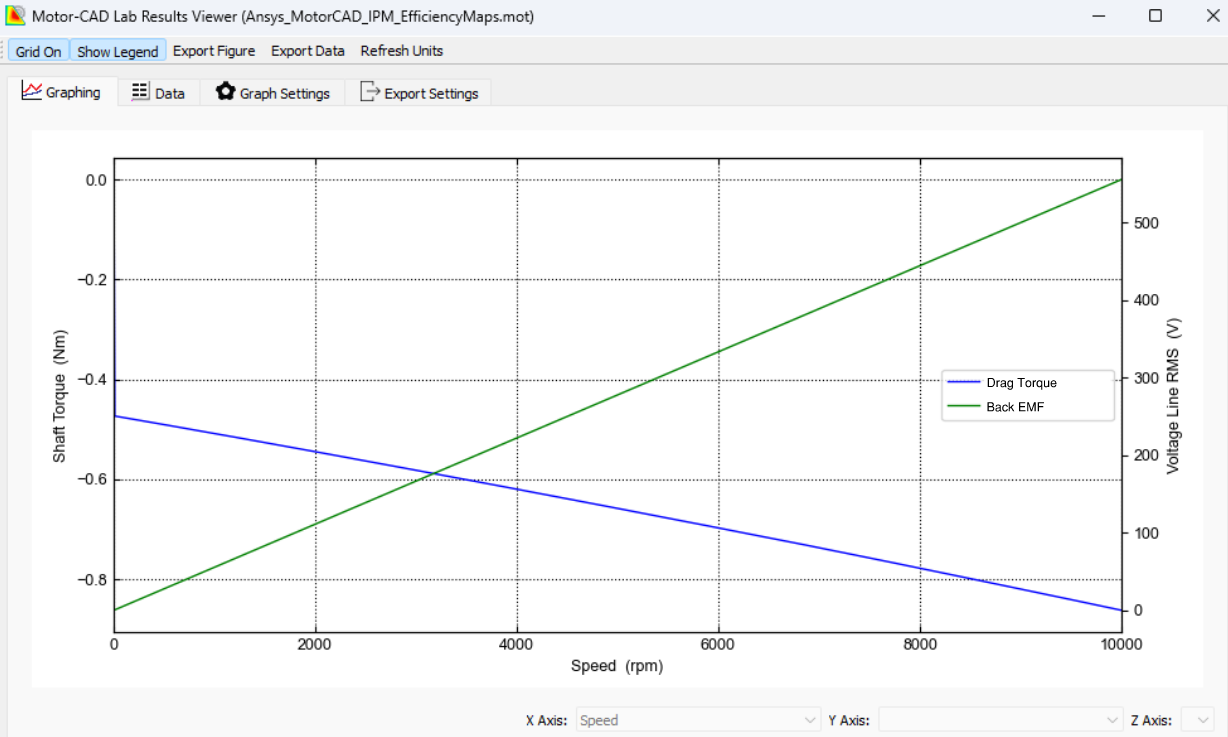Click the Graph Settings gear icon

point(226,91)
